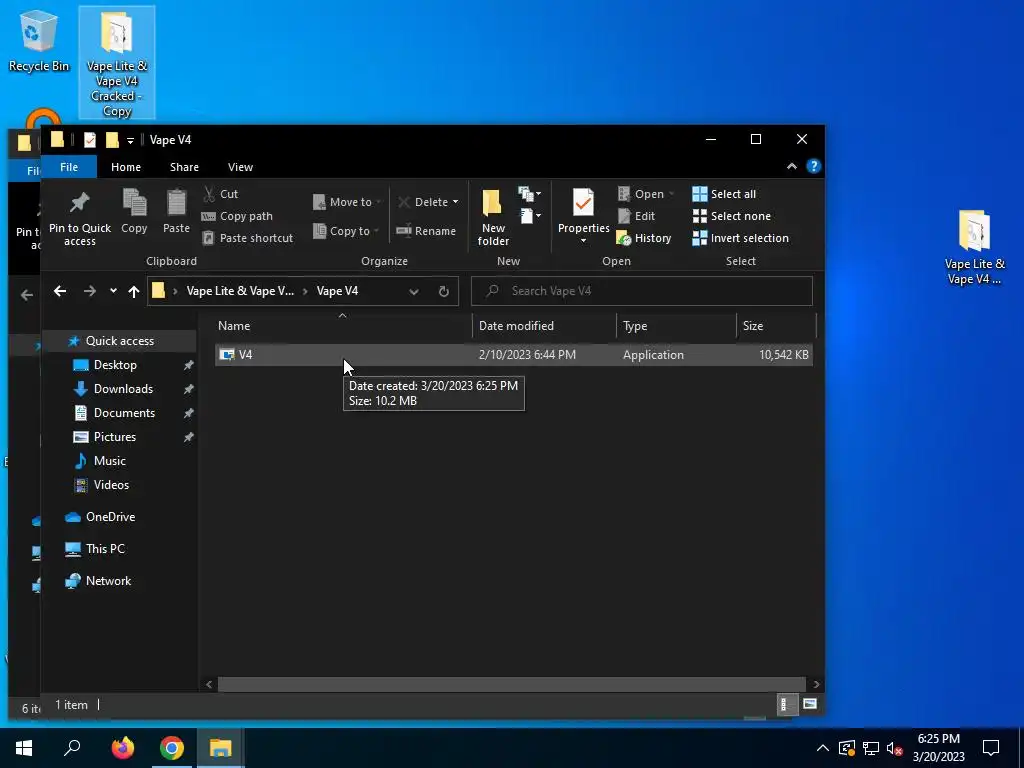Open the Properties ribbon icon
The image size is (1024, 768).
[x=583, y=202]
